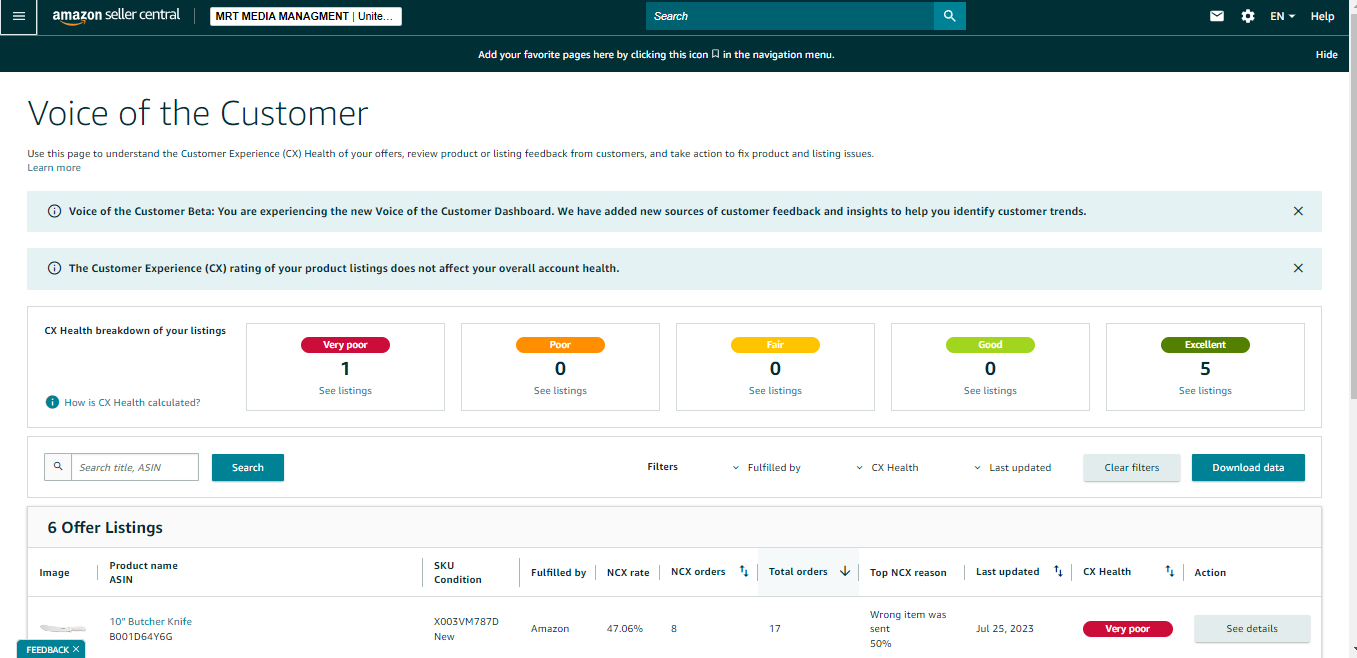Open the mail messages icon
Screen dimensions: 1357x658
click(x=1217, y=16)
